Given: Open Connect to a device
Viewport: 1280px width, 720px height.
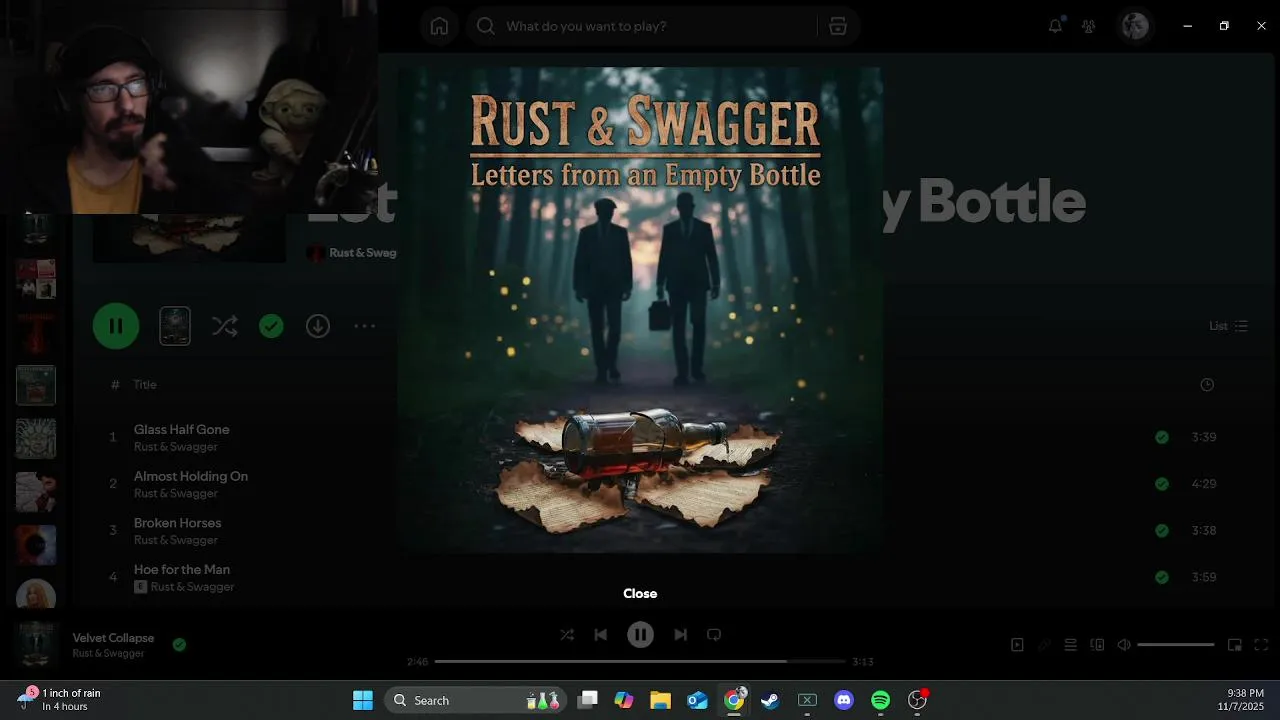Looking at the screenshot, I should (1097, 645).
